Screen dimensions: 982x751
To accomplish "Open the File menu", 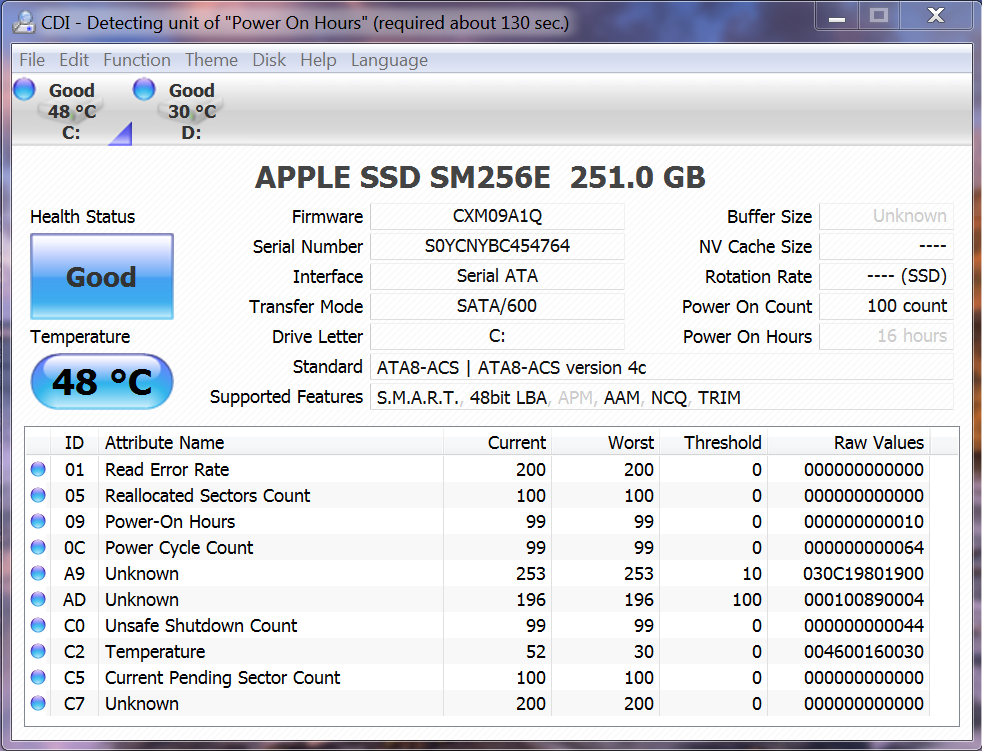I will tap(32, 60).
